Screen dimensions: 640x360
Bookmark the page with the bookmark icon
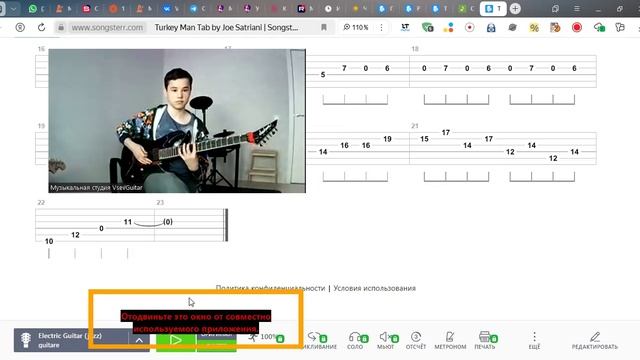324,27
